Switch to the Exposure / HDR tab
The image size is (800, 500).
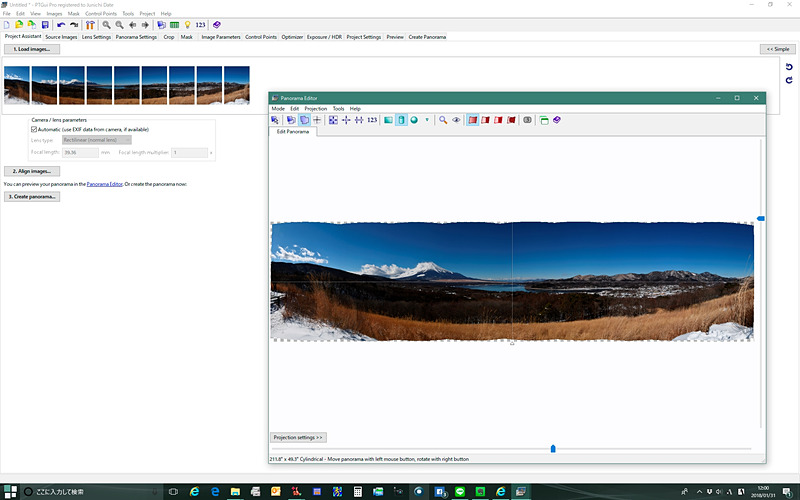(x=324, y=37)
